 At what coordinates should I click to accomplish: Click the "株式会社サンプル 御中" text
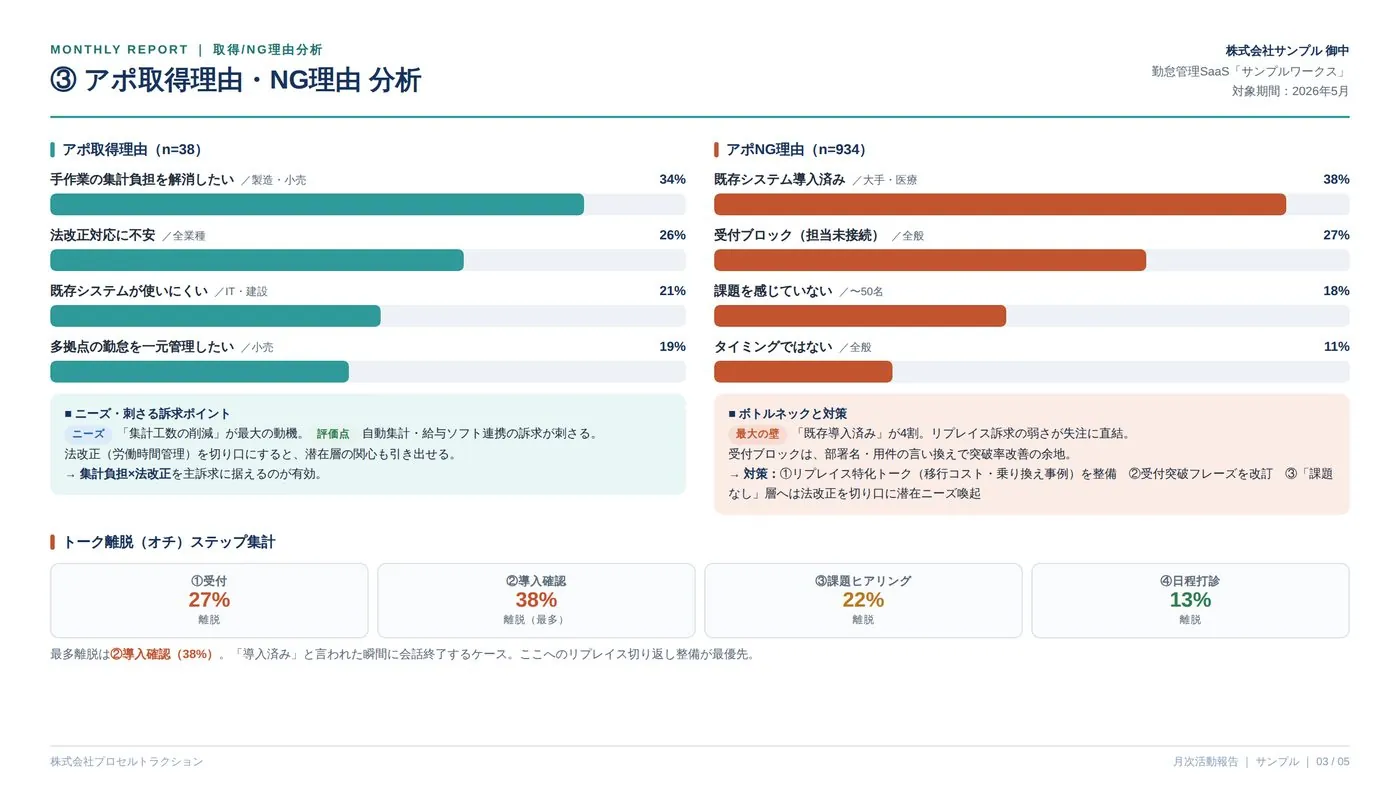click(x=1287, y=51)
